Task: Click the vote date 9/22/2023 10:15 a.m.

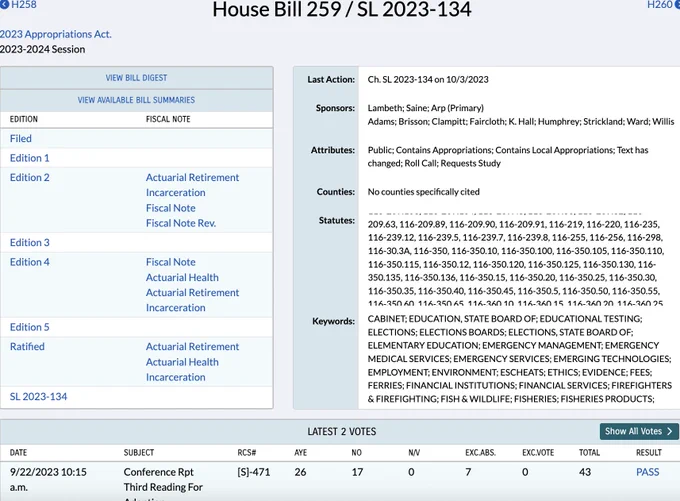Action: click(x=48, y=479)
